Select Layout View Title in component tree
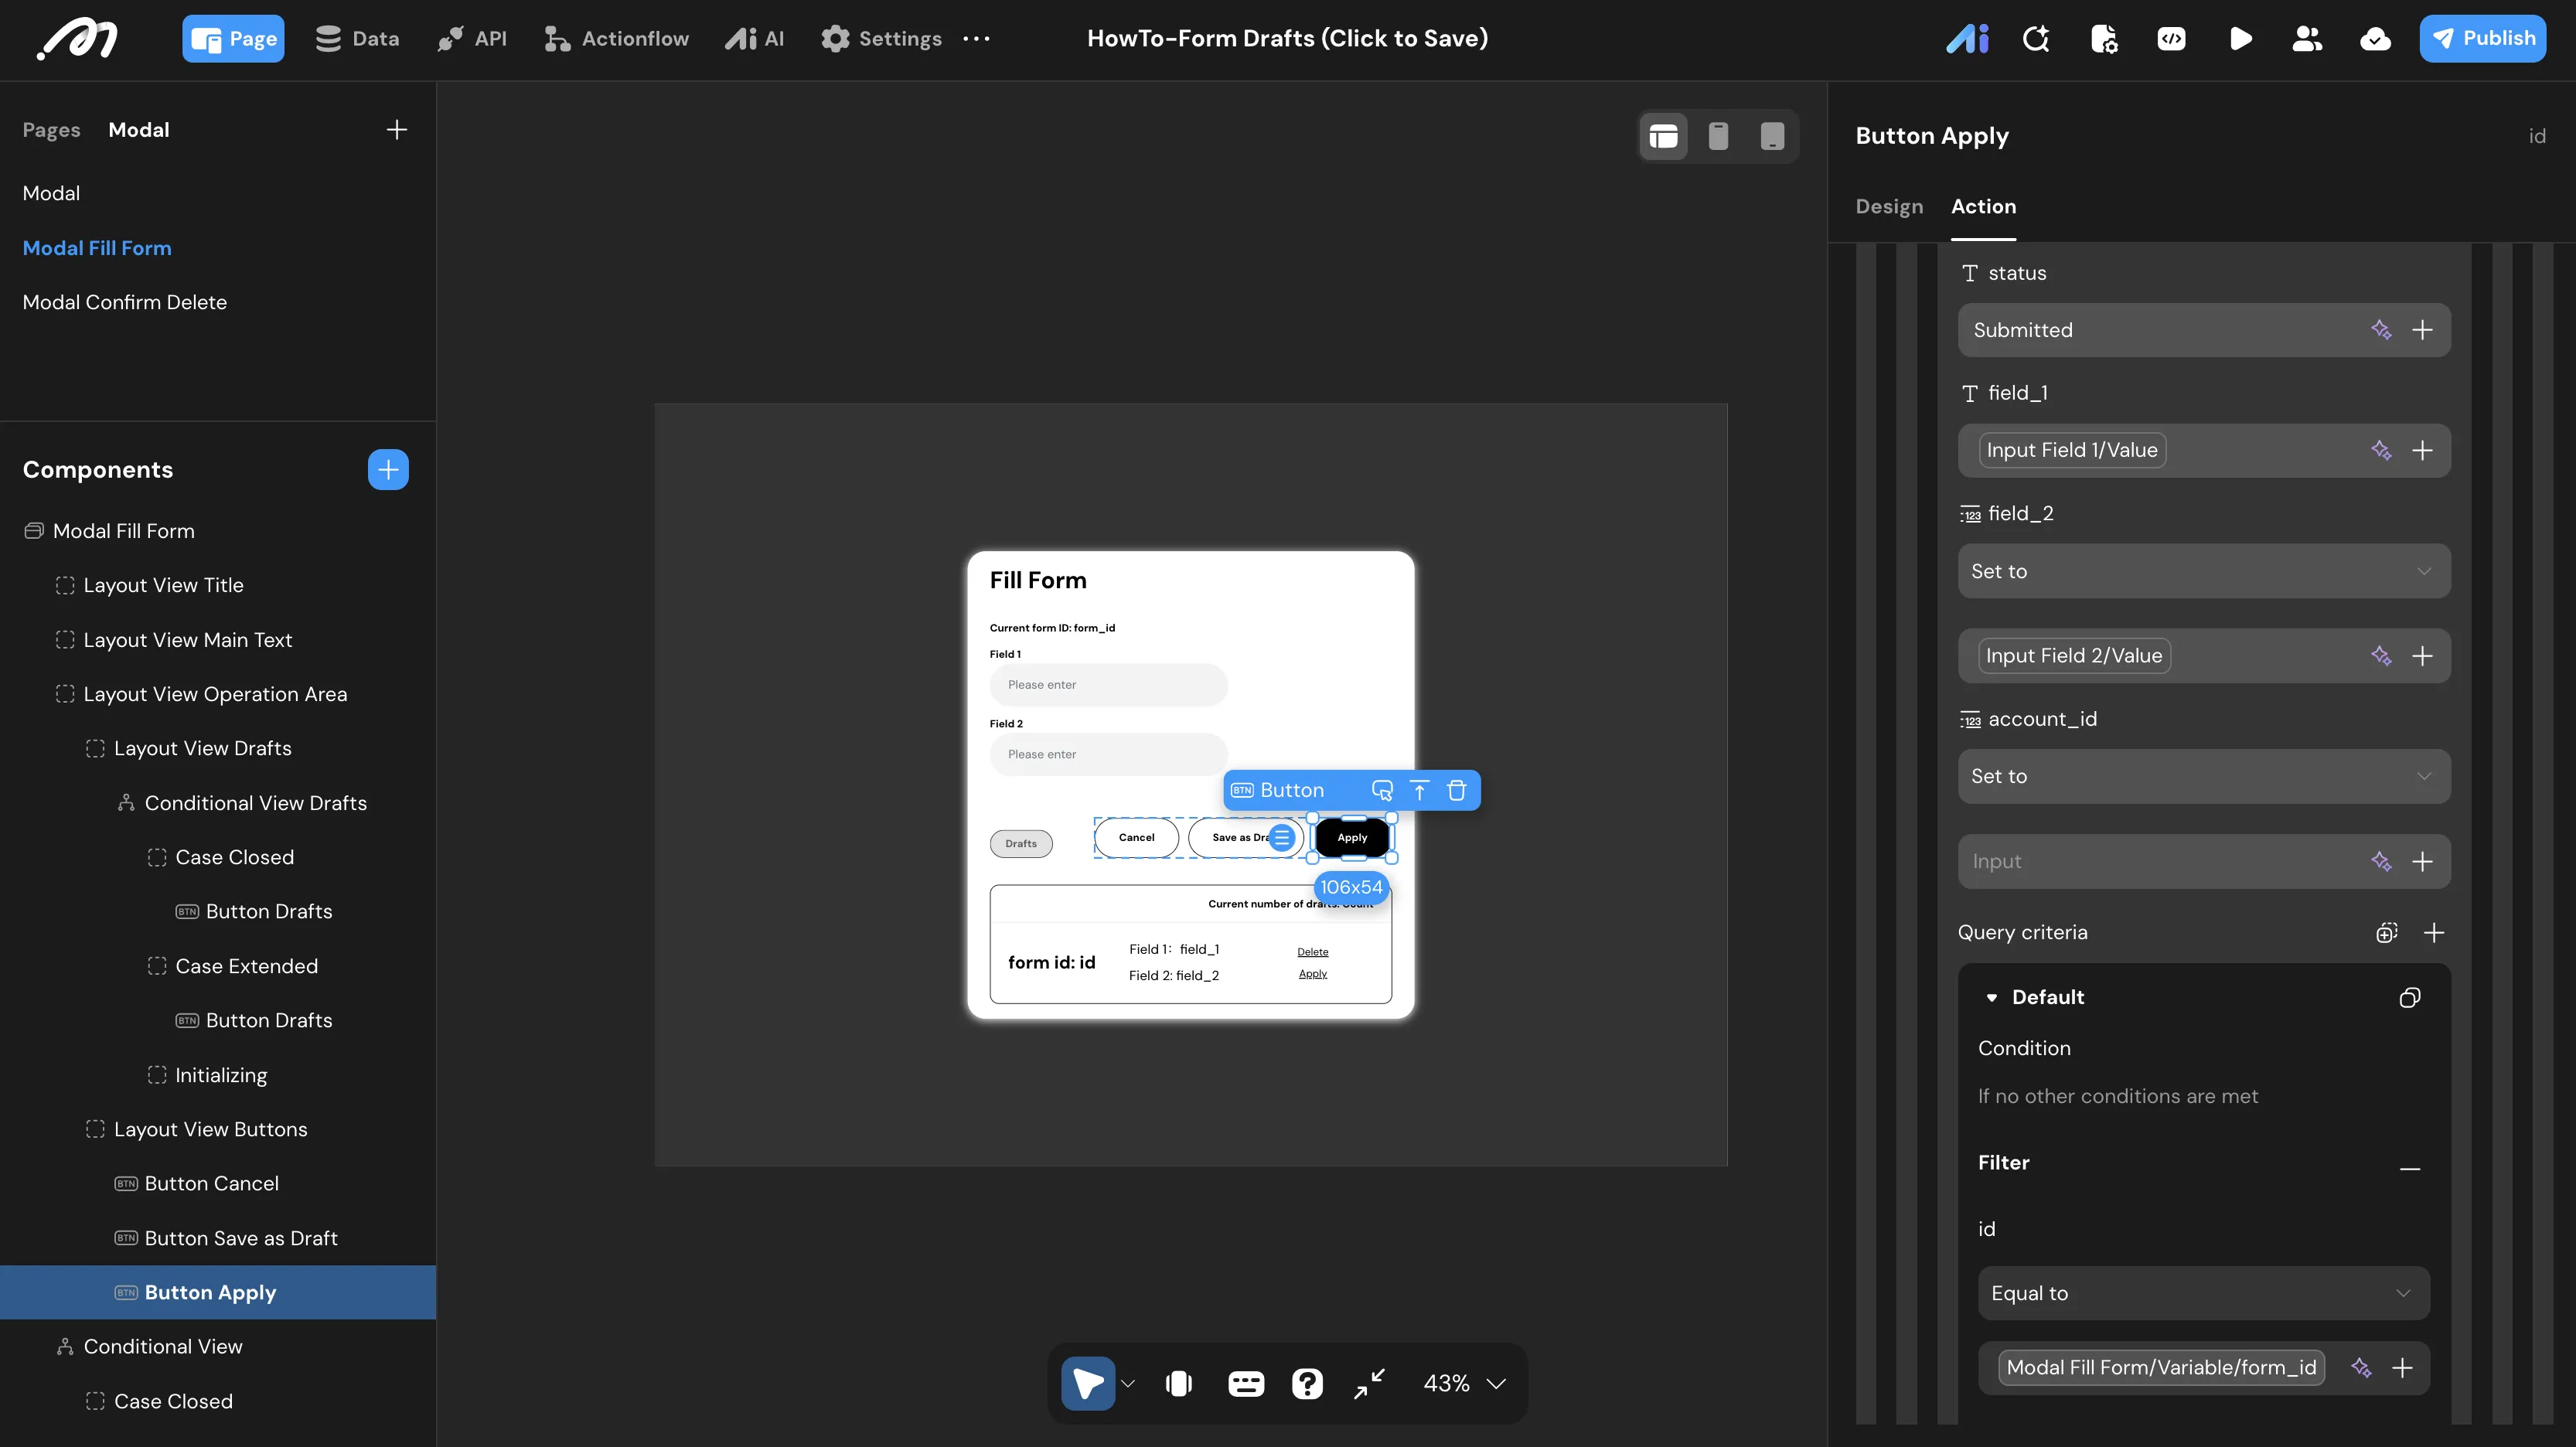 [x=164, y=586]
